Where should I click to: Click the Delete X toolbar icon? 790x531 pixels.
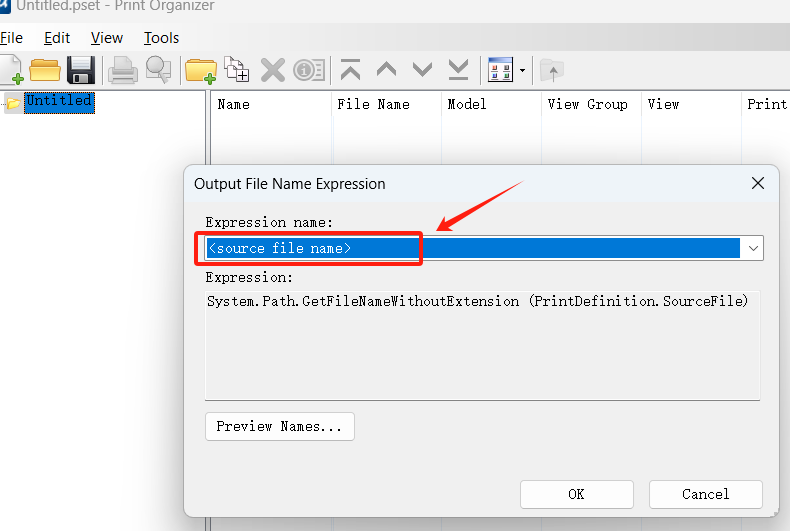(x=272, y=70)
